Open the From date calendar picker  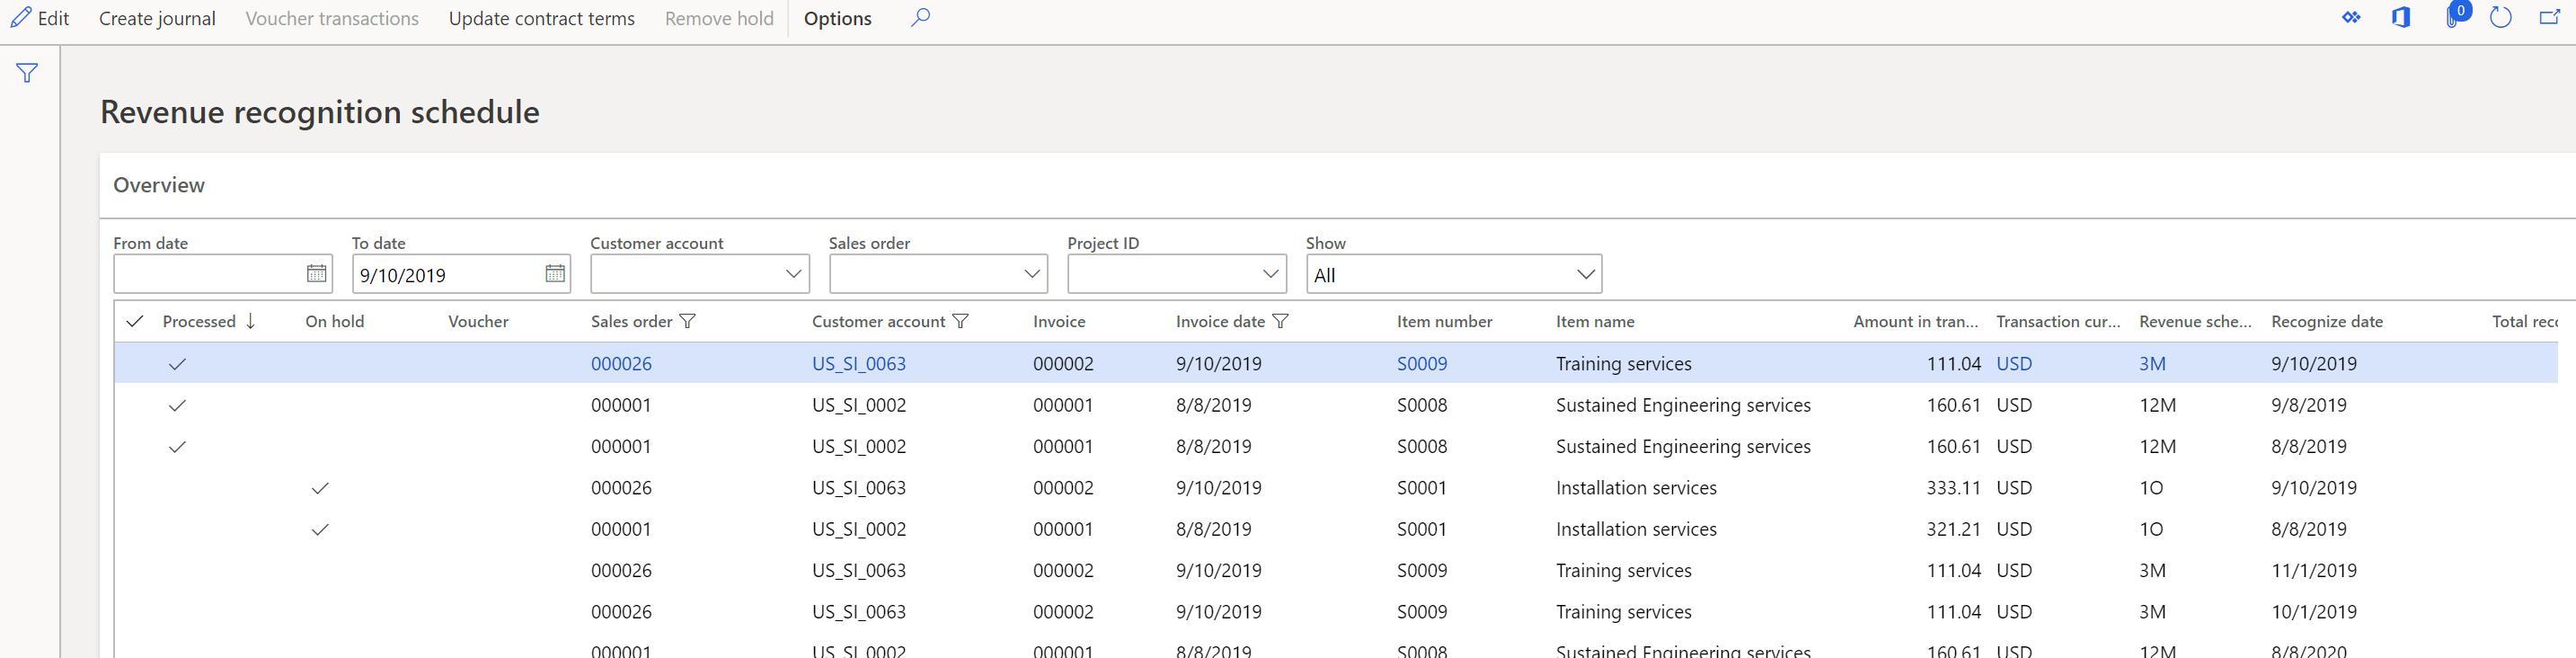316,274
